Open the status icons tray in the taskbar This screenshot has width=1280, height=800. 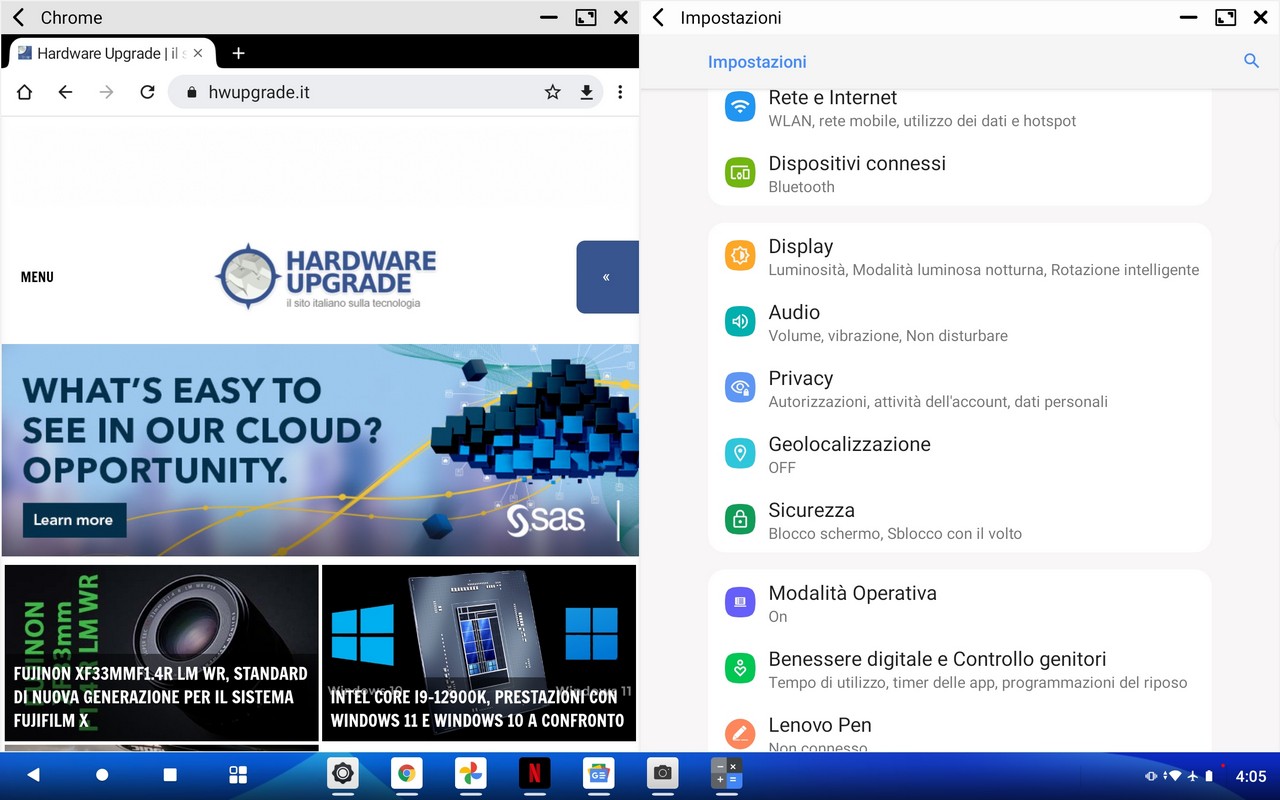click(x=1179, y=776)
